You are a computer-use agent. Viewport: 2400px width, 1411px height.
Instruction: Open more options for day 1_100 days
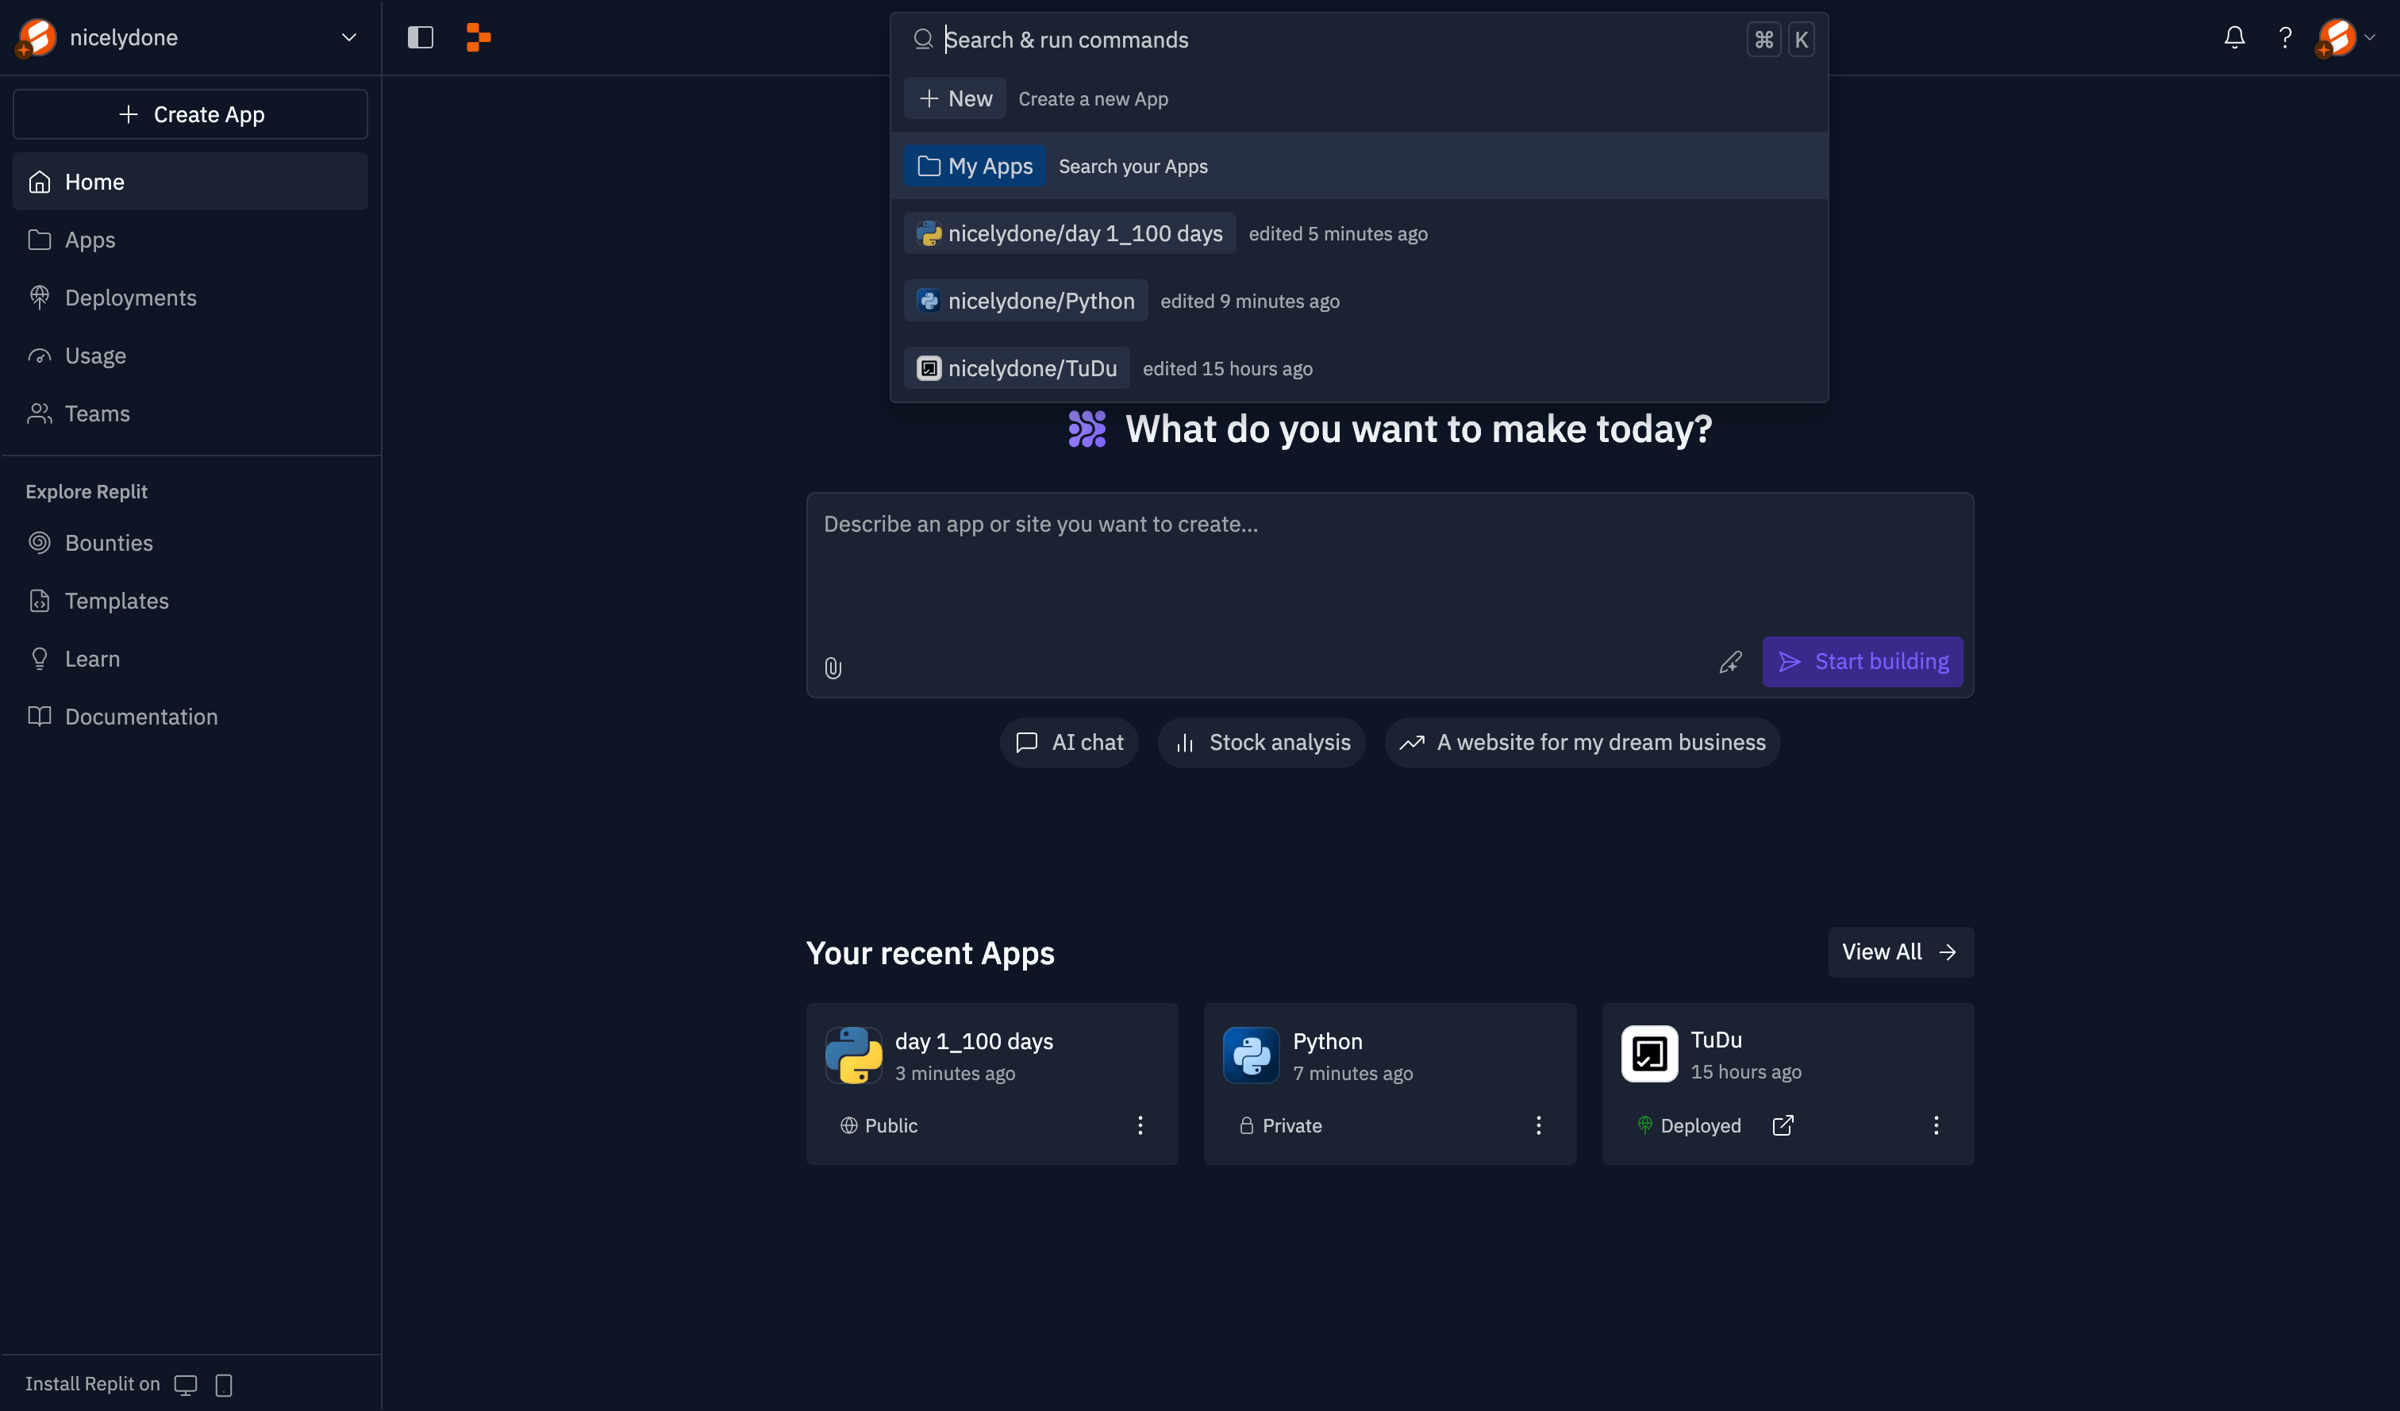[x=1140, y=1126]
